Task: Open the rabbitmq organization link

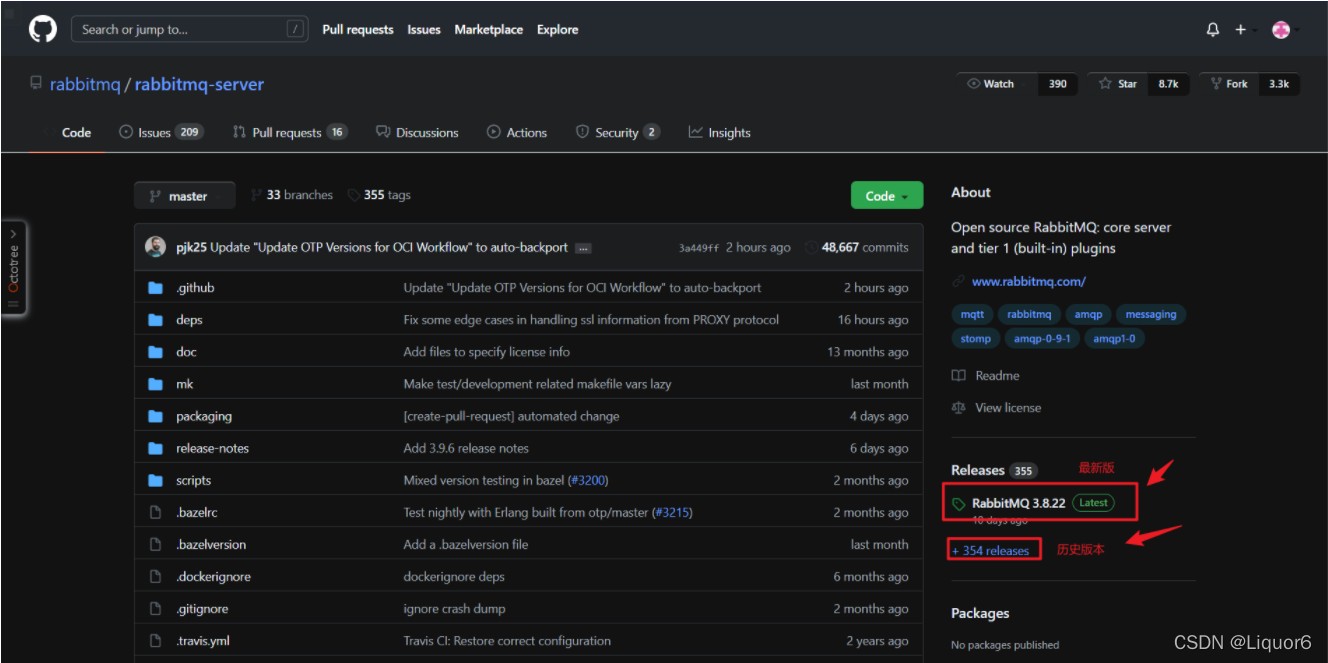Action: pos(85,84)
